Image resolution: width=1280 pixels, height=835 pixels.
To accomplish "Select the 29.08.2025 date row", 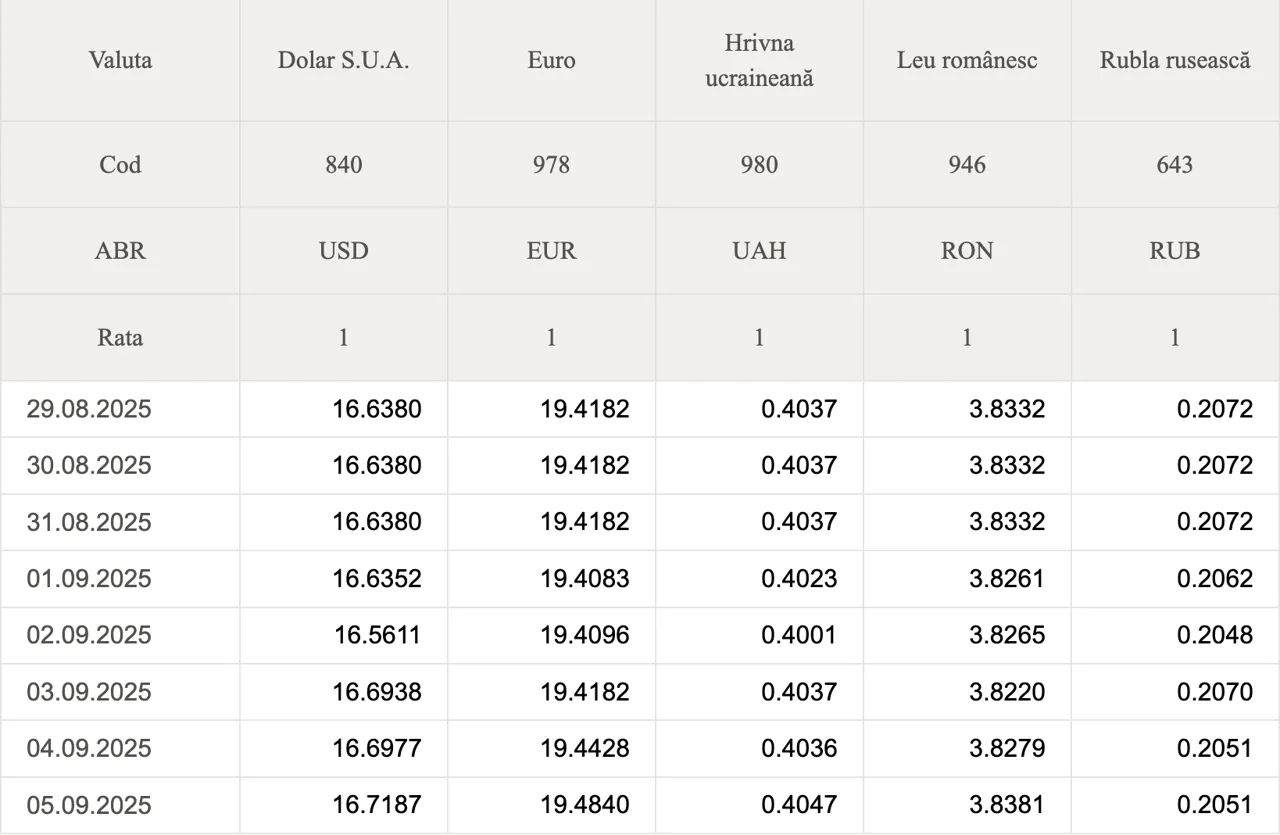I will coord(640,409).
